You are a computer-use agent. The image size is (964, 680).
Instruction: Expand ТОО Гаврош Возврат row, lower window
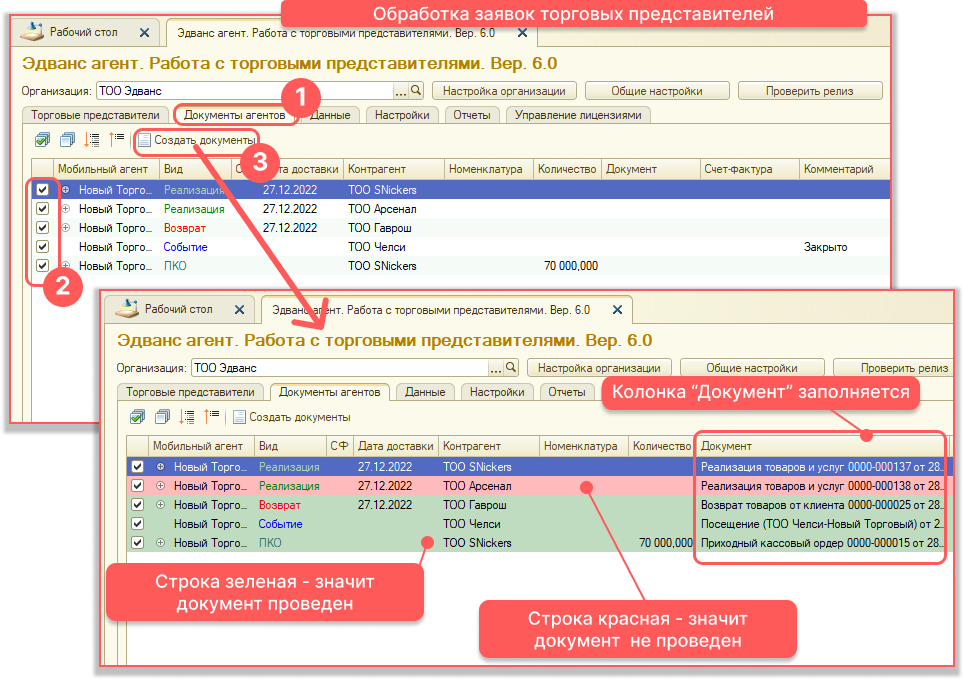[x=160, y=505]
